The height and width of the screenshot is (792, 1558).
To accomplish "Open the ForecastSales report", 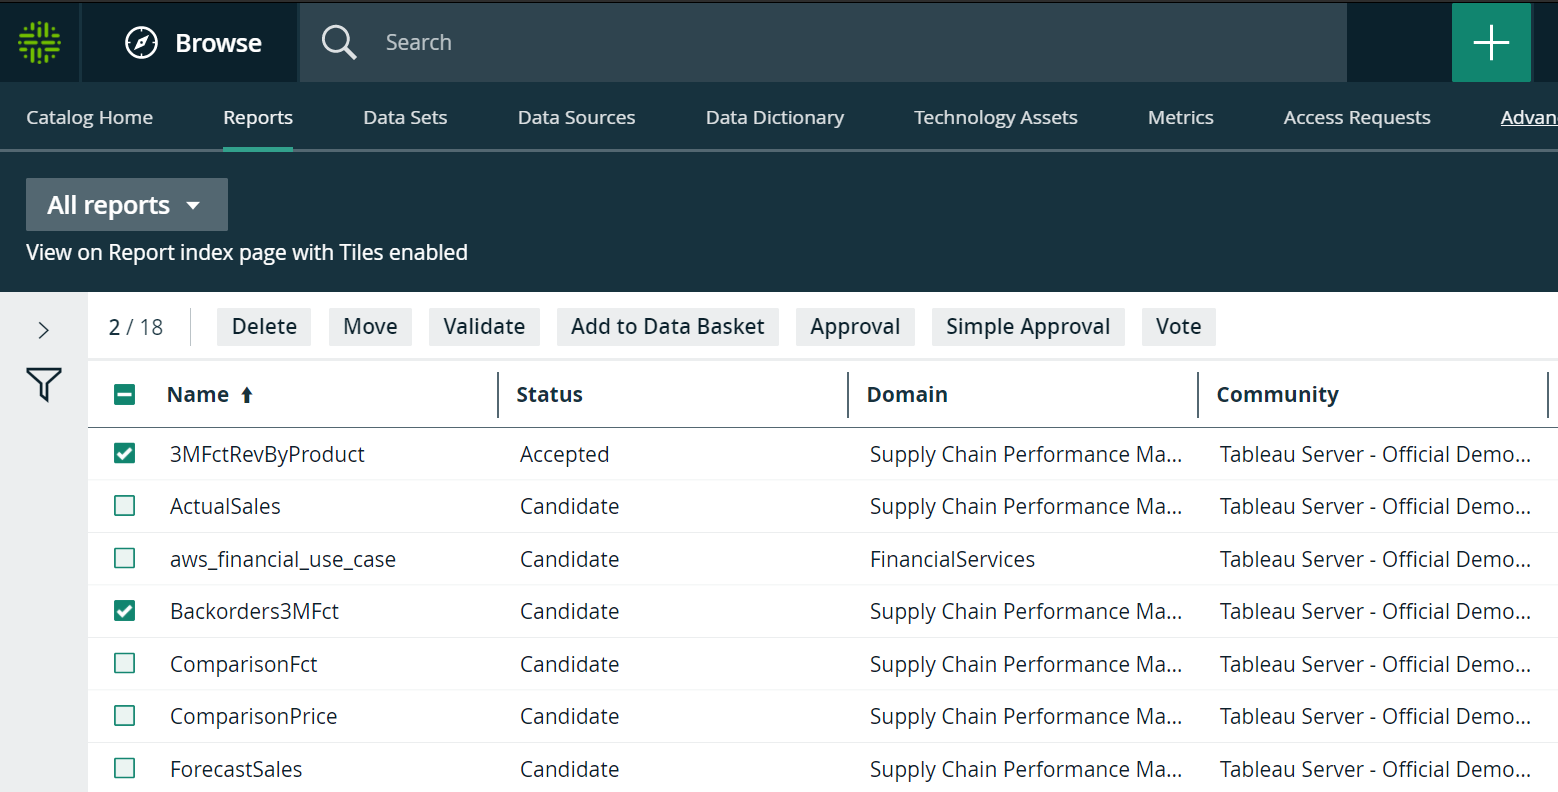I will pyautogui.click(x=236, y=768).
